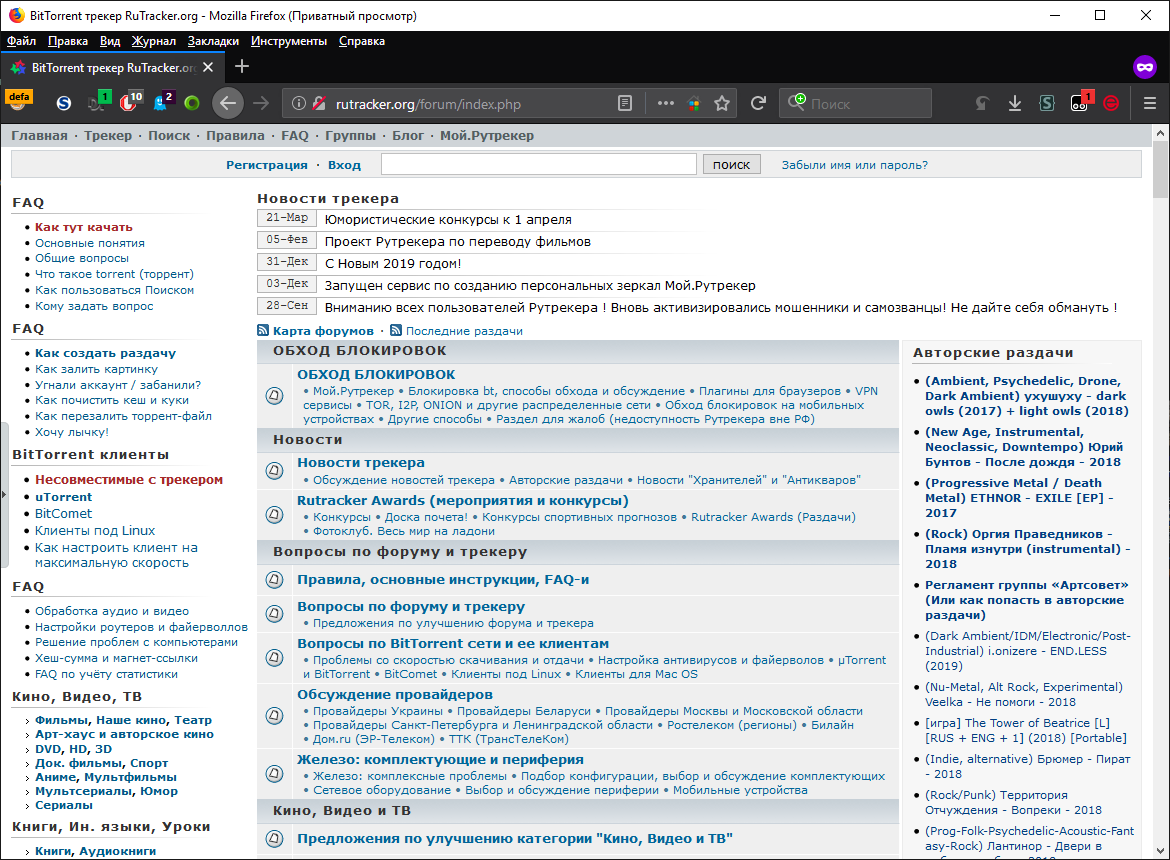Screen dimensions: 1170x860
Task: Go to Трекер in the site navigation
Action: click(107, 136)
